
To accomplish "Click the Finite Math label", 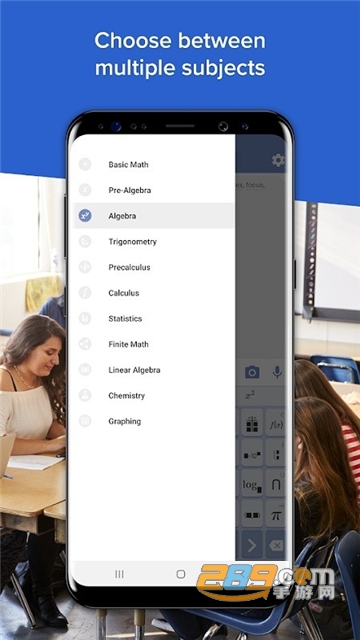I will (x=128, y=344).
